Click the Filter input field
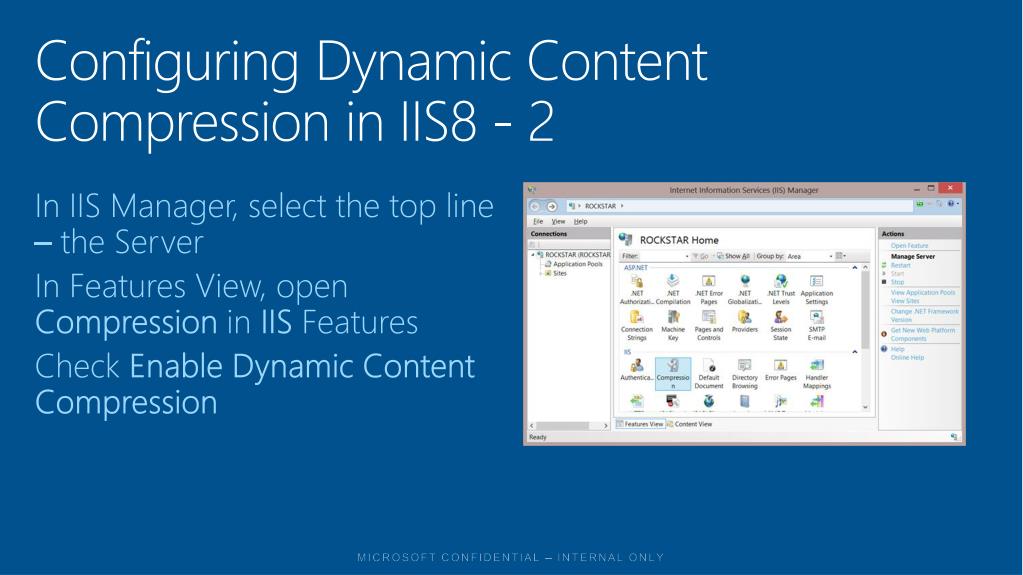 point(662,256)
